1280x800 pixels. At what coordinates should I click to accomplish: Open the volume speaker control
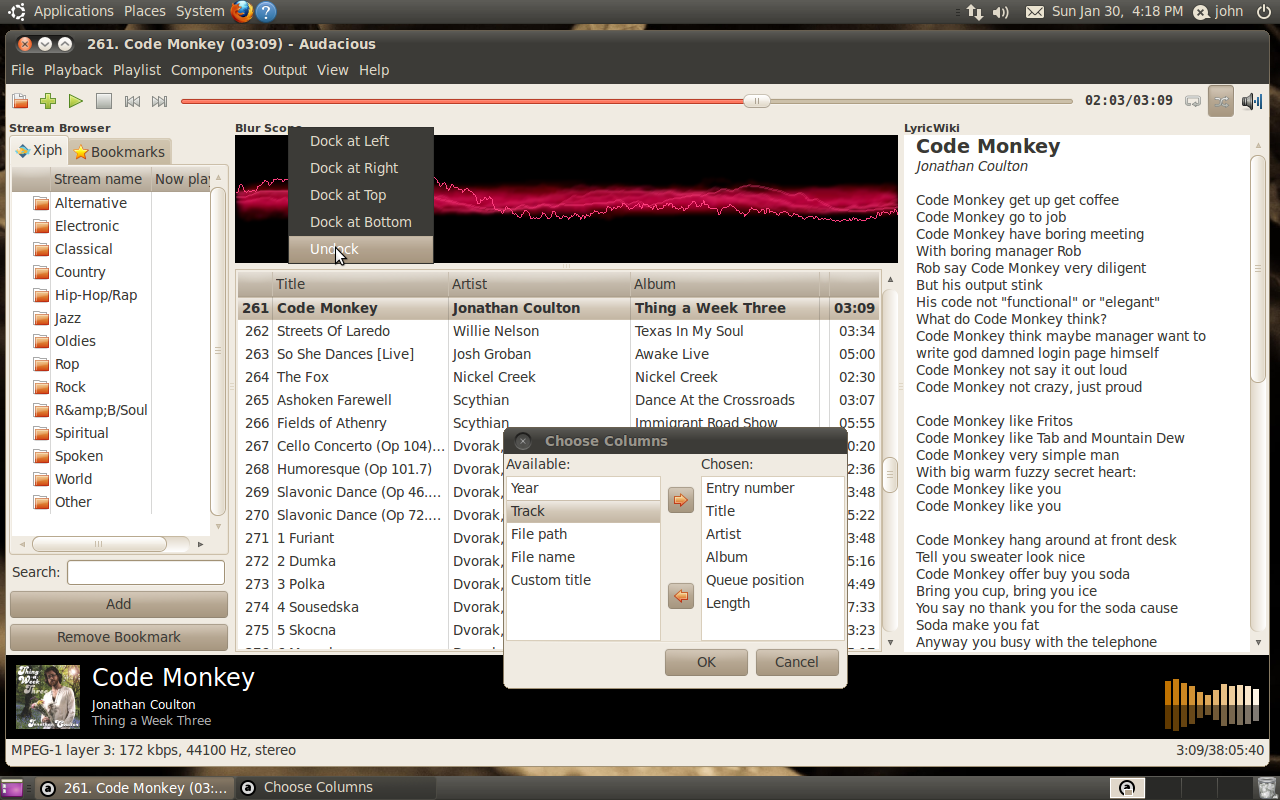tap(1251, 101)
